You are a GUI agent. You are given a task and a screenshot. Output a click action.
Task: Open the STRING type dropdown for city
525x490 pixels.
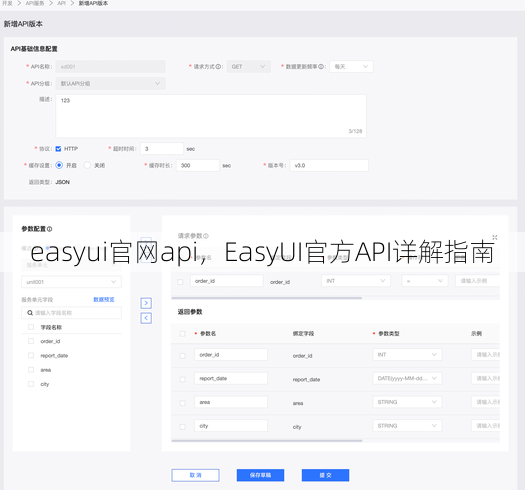pyautogui.click(x=407, y=426)
